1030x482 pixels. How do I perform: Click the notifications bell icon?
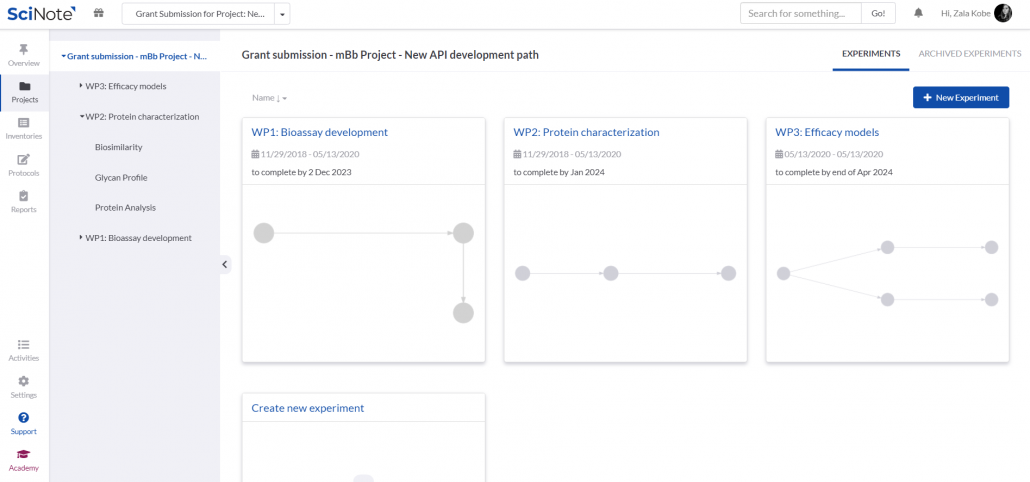tap(918, 13)
